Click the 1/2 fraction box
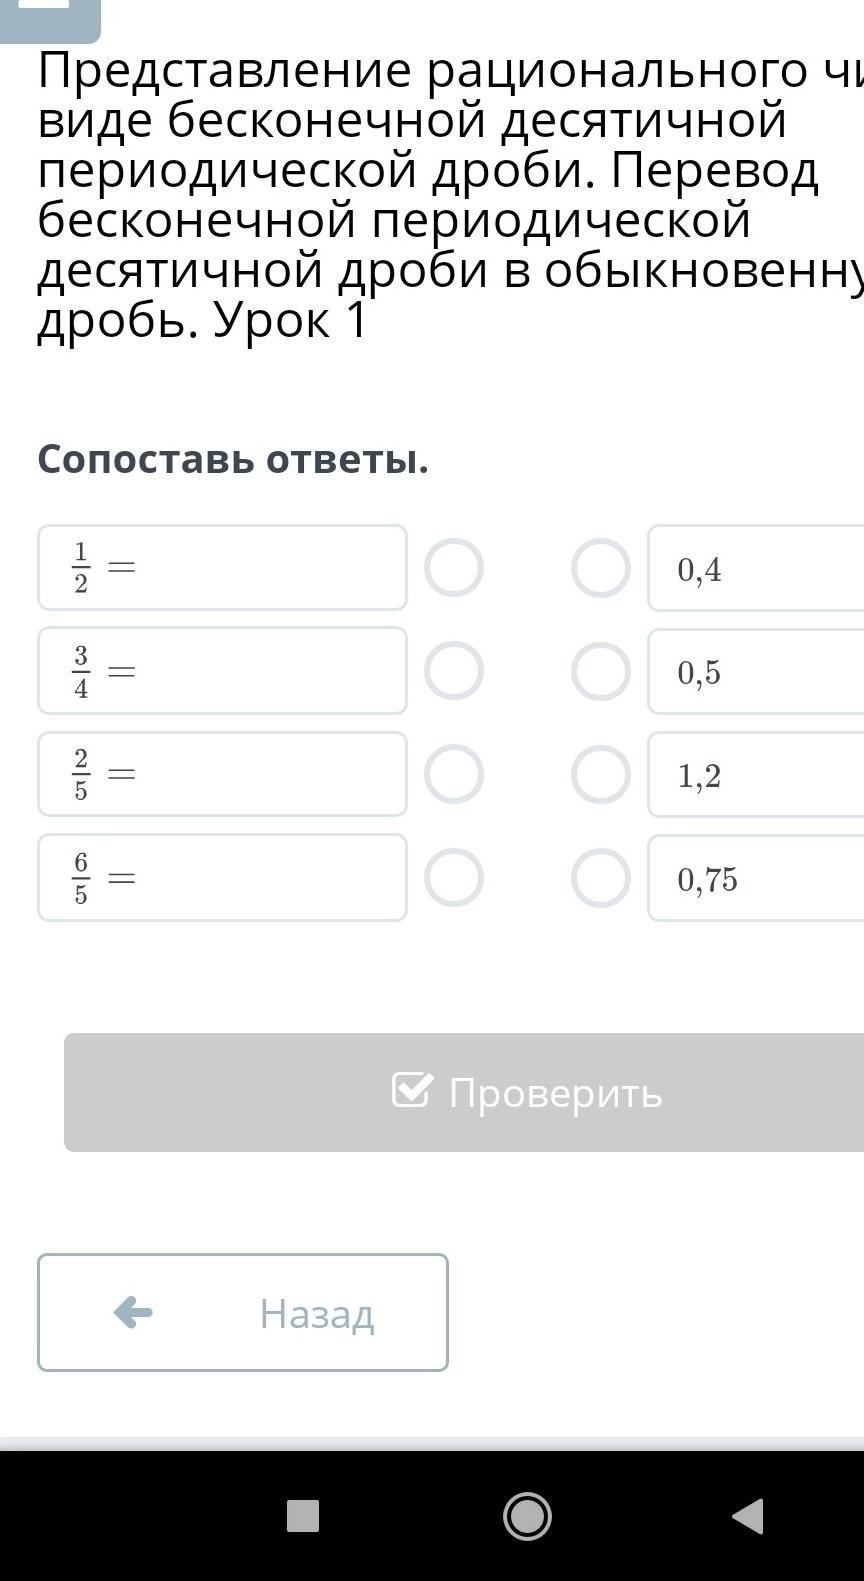 click(x=222, y=568)
